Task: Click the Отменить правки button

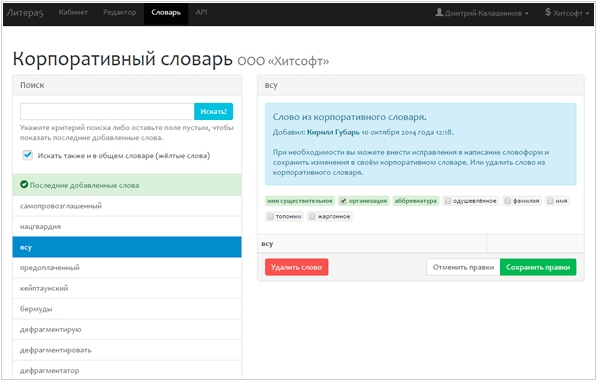Action: [x=463, y=267]
